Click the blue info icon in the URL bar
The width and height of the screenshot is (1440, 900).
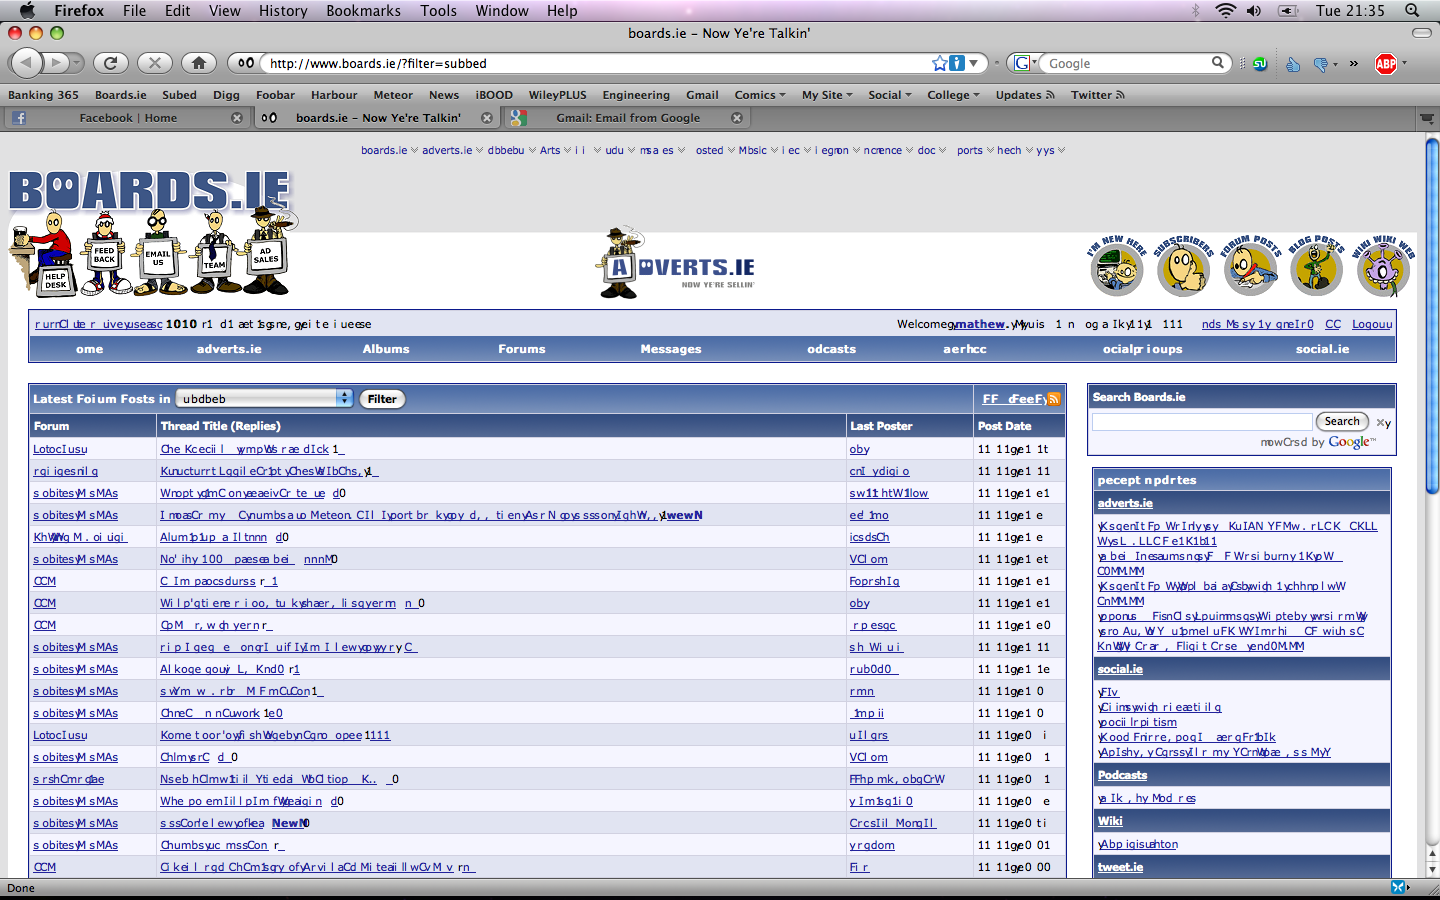tap(957, 63)
